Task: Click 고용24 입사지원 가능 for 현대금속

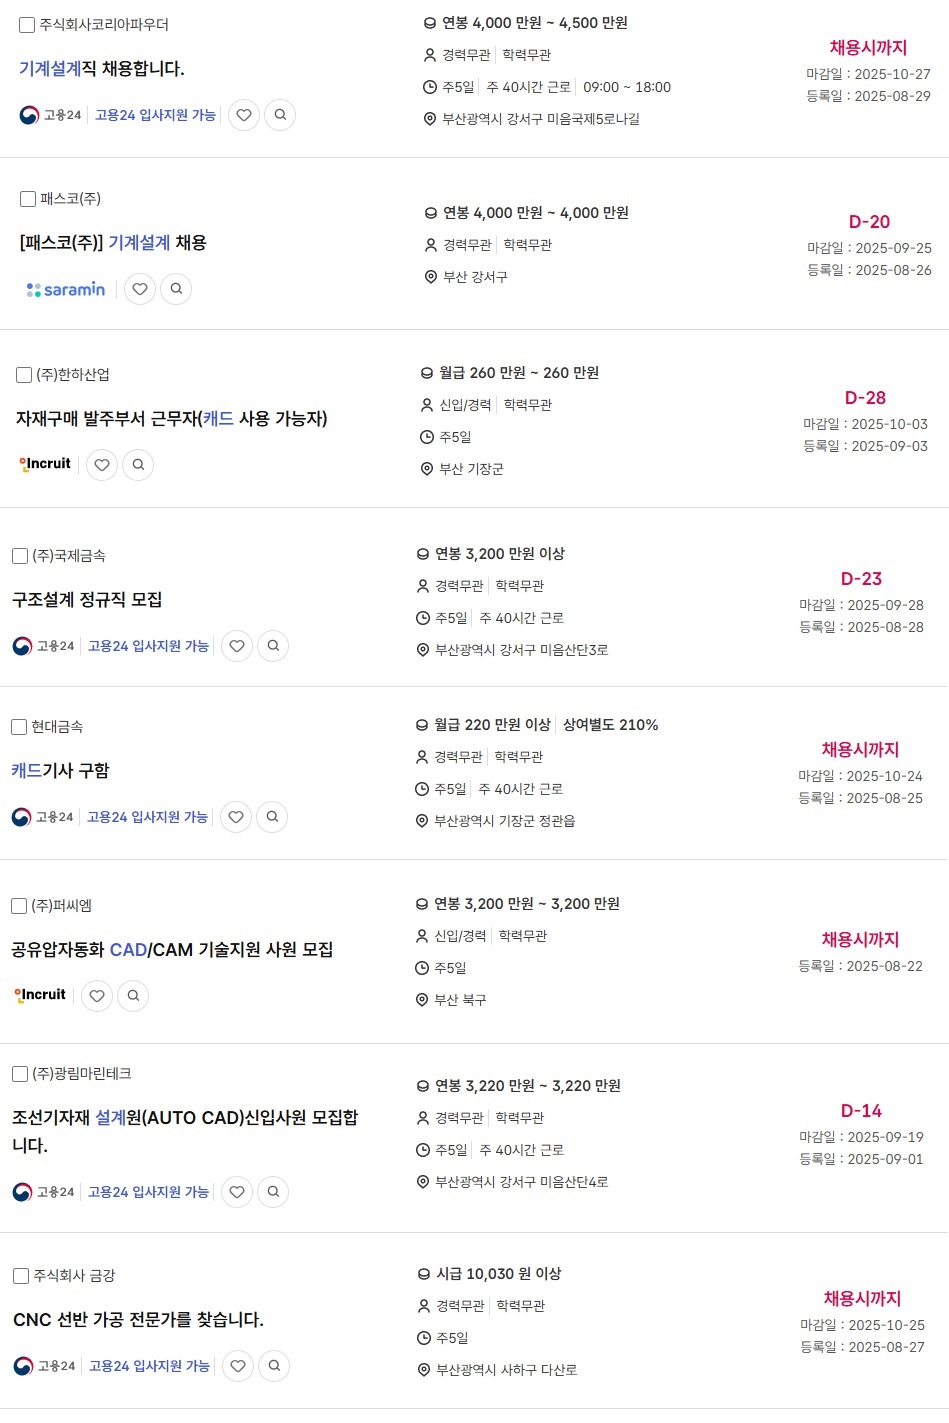Action: (x=147, y=817)
